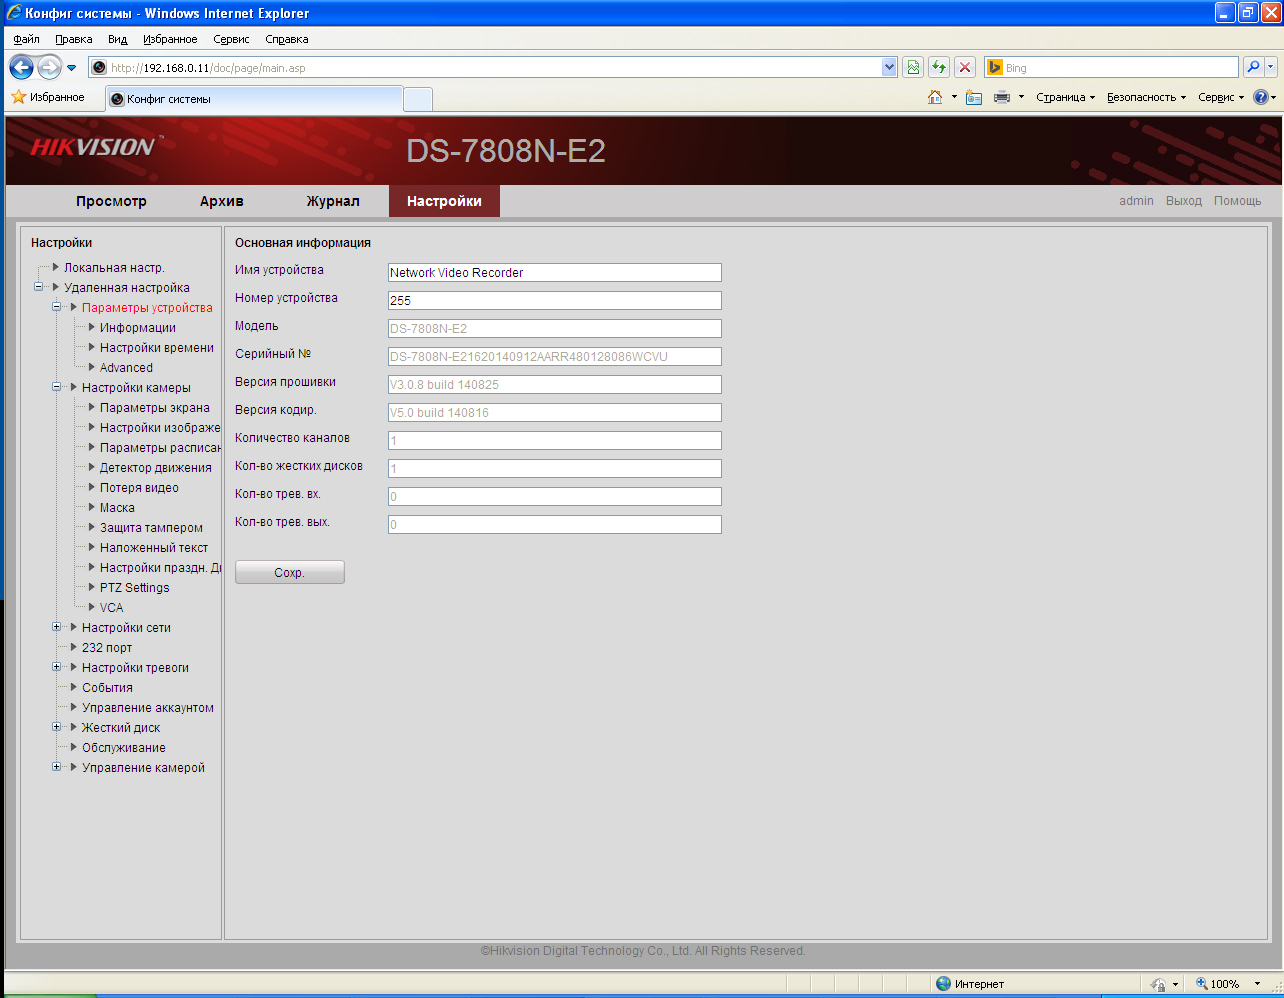Expand the Управление камерой tree node
This screenshot has width=1284, height=998.
(x=57, y=767)
